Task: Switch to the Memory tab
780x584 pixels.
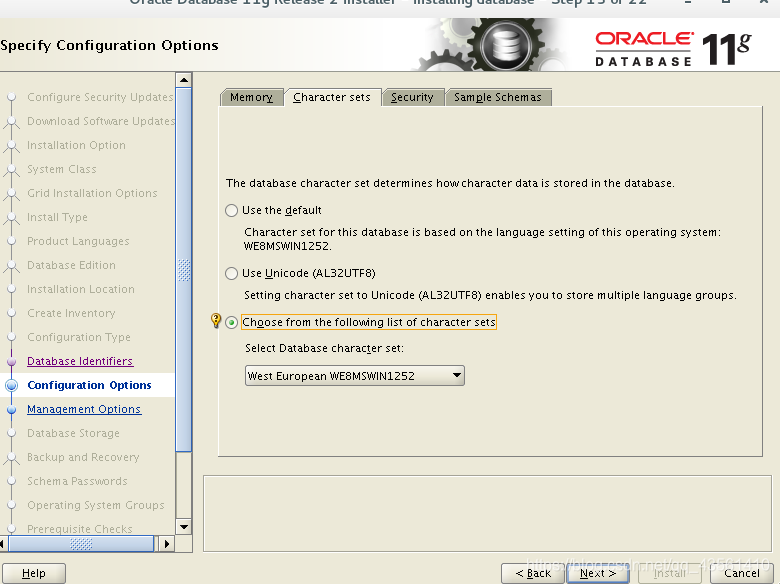Action: 252,97
